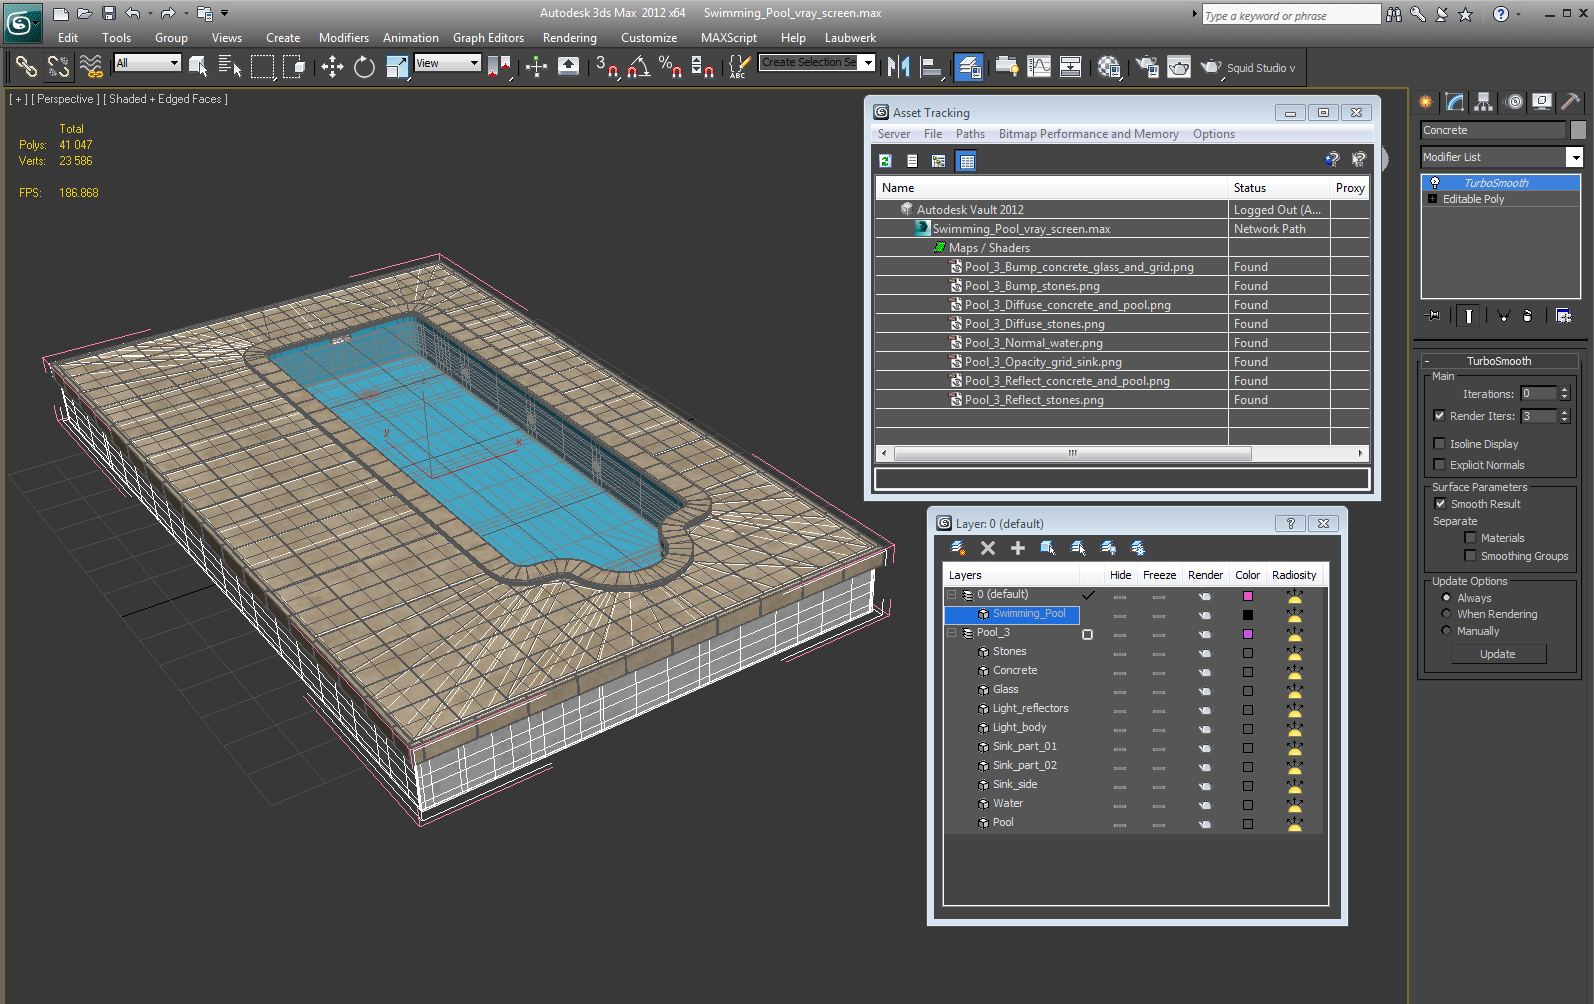Screen dimensions: 1594x1004
Task: Collapse the Pool_3 layer tree
Action: coord(952,633)
